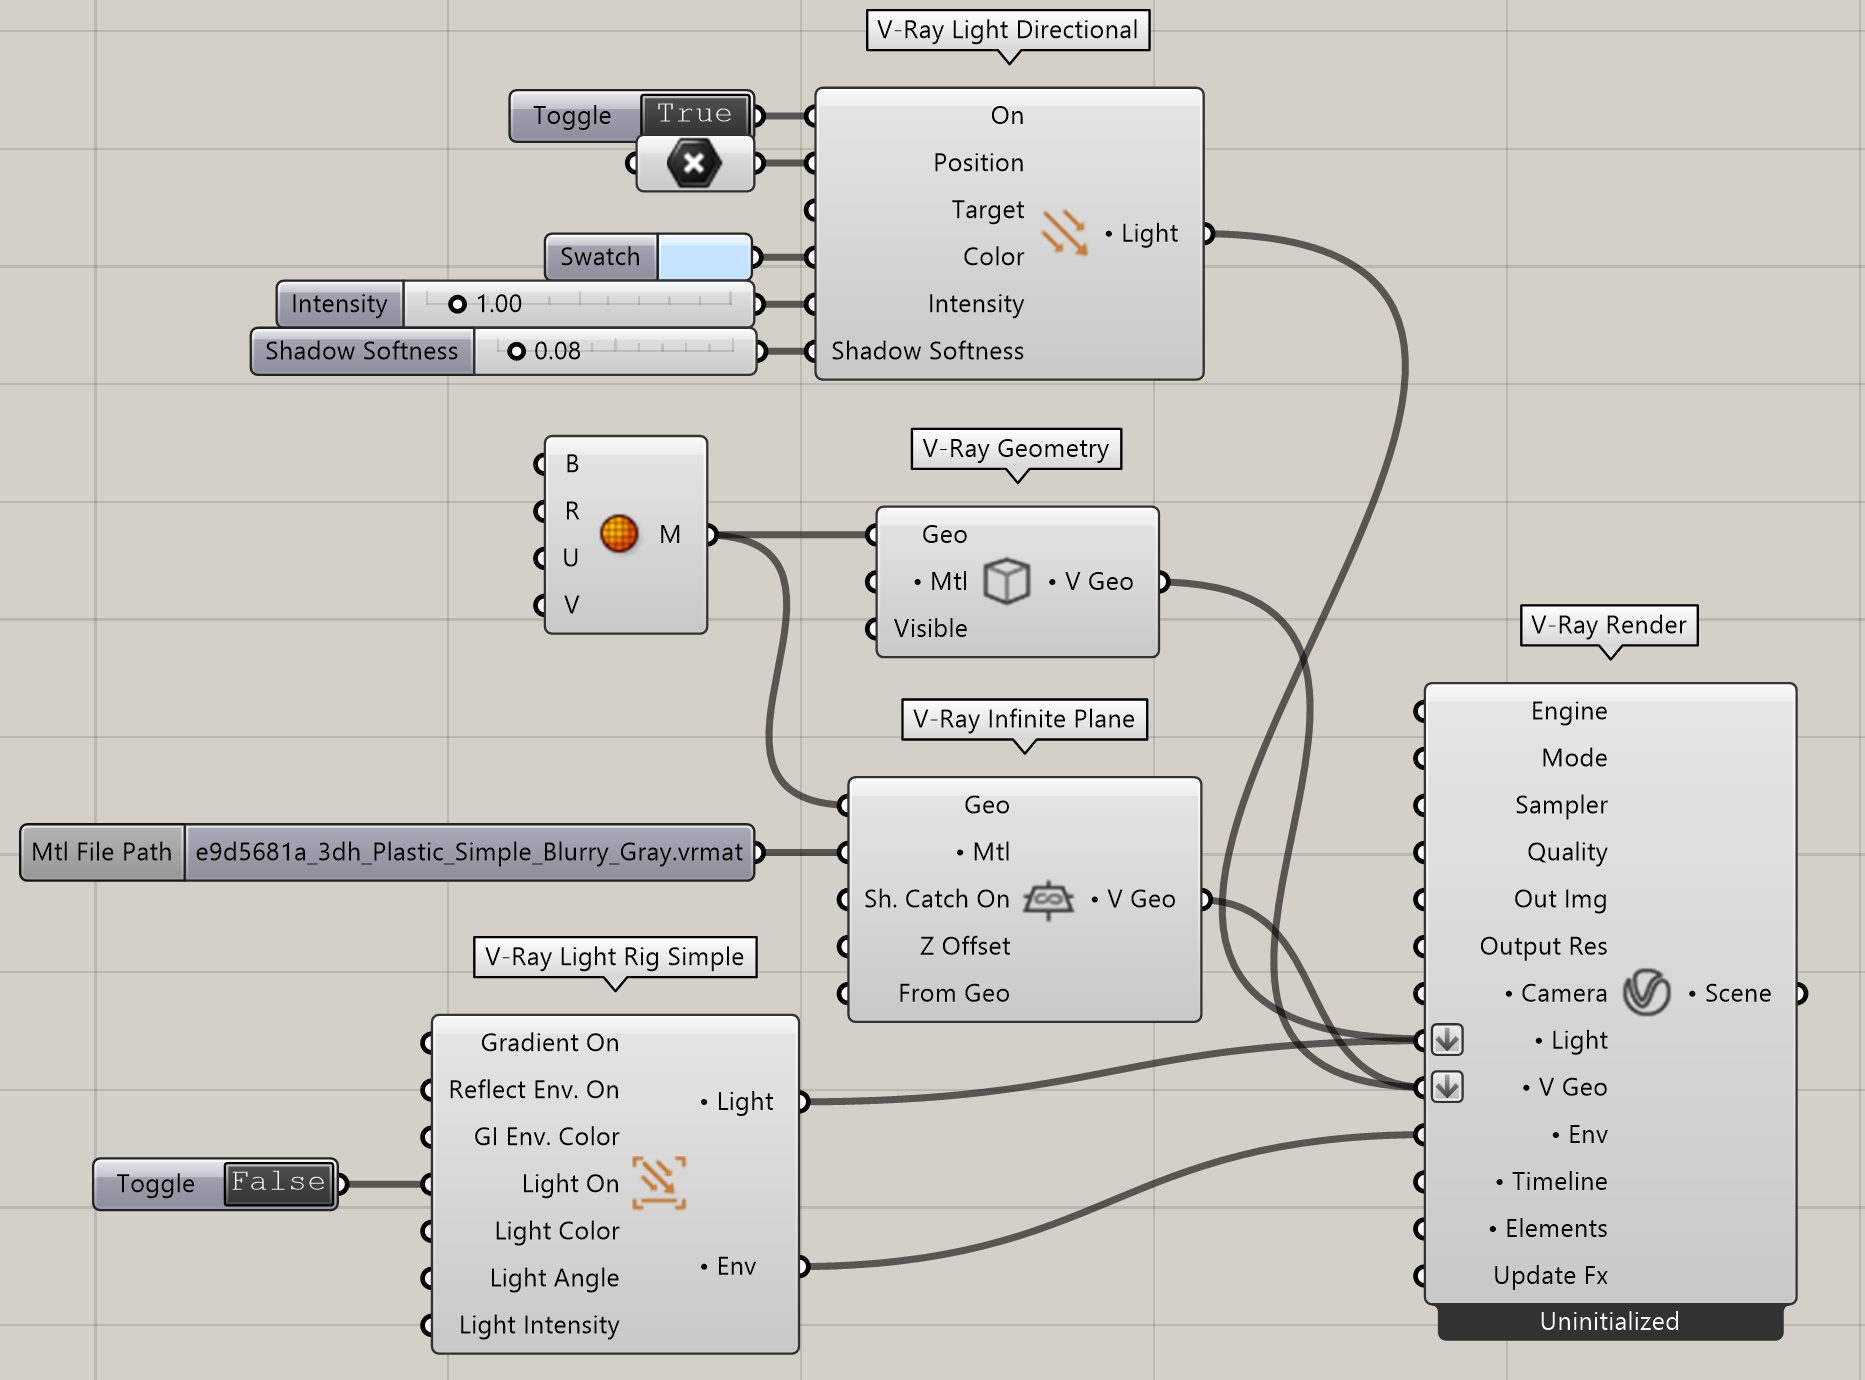Click the V-Ray Light Directional arrows icon
The height and width of the screenshot is (1380, 1865).
tap(1064, 232)
